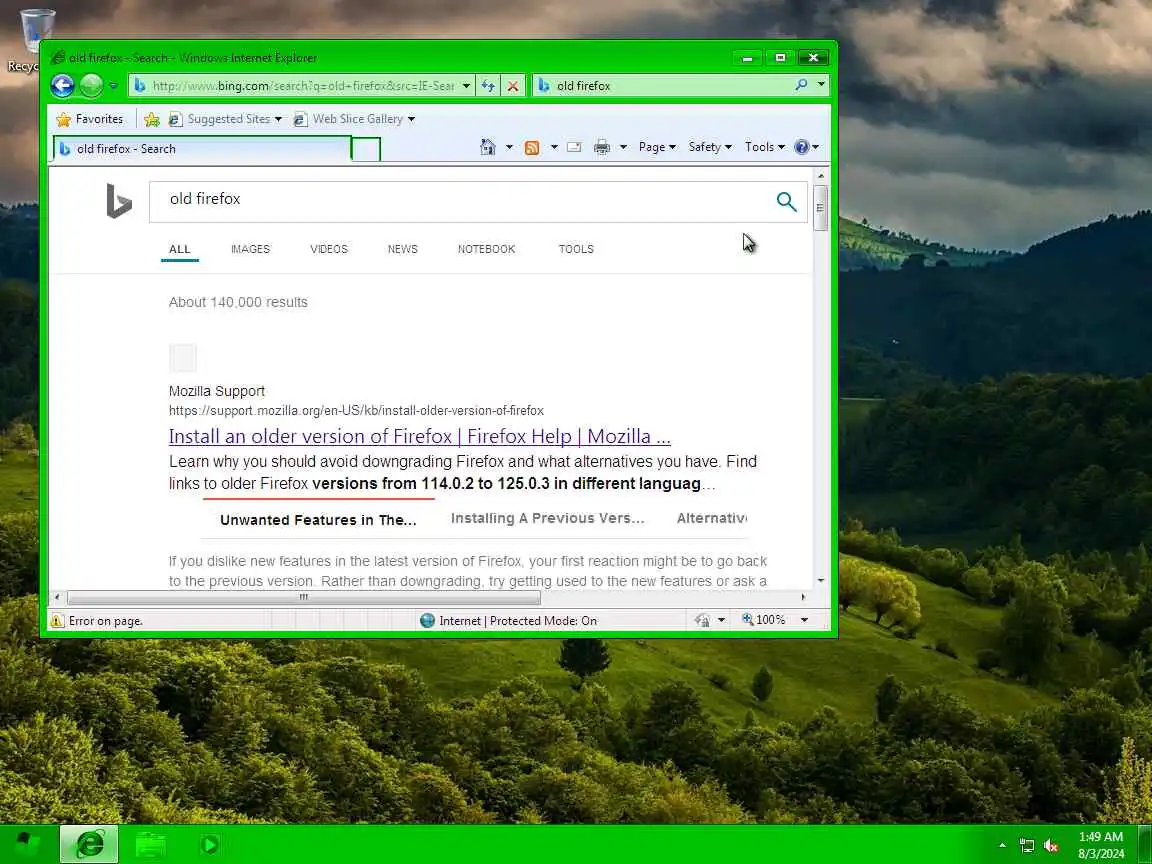Open 'Install an older version of Firefox' link

click(x=420, y=436)
